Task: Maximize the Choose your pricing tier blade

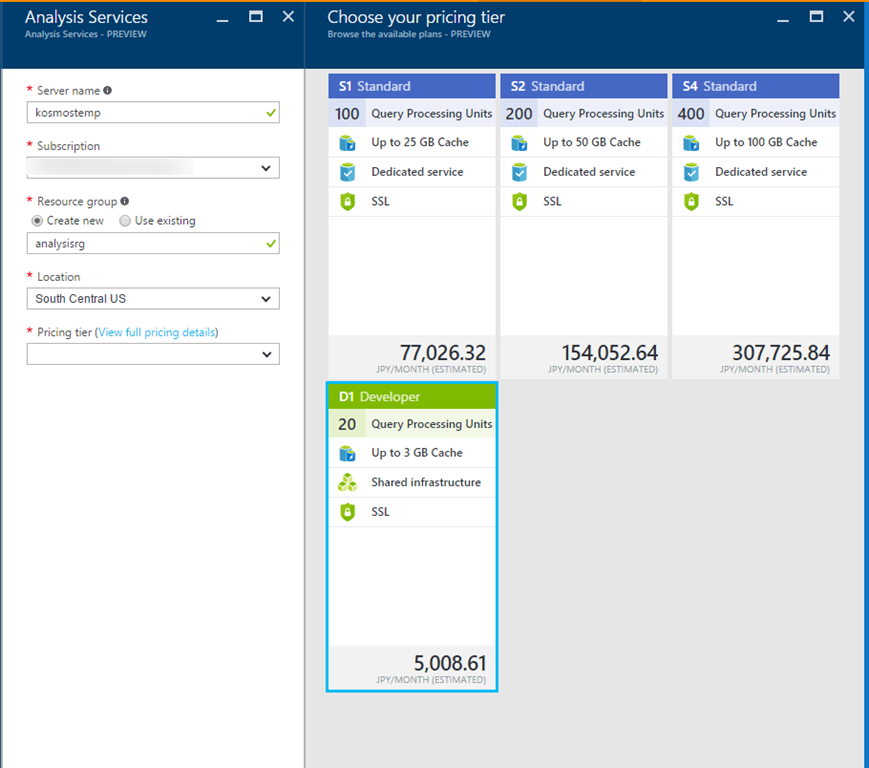Action: click(816, 17)
